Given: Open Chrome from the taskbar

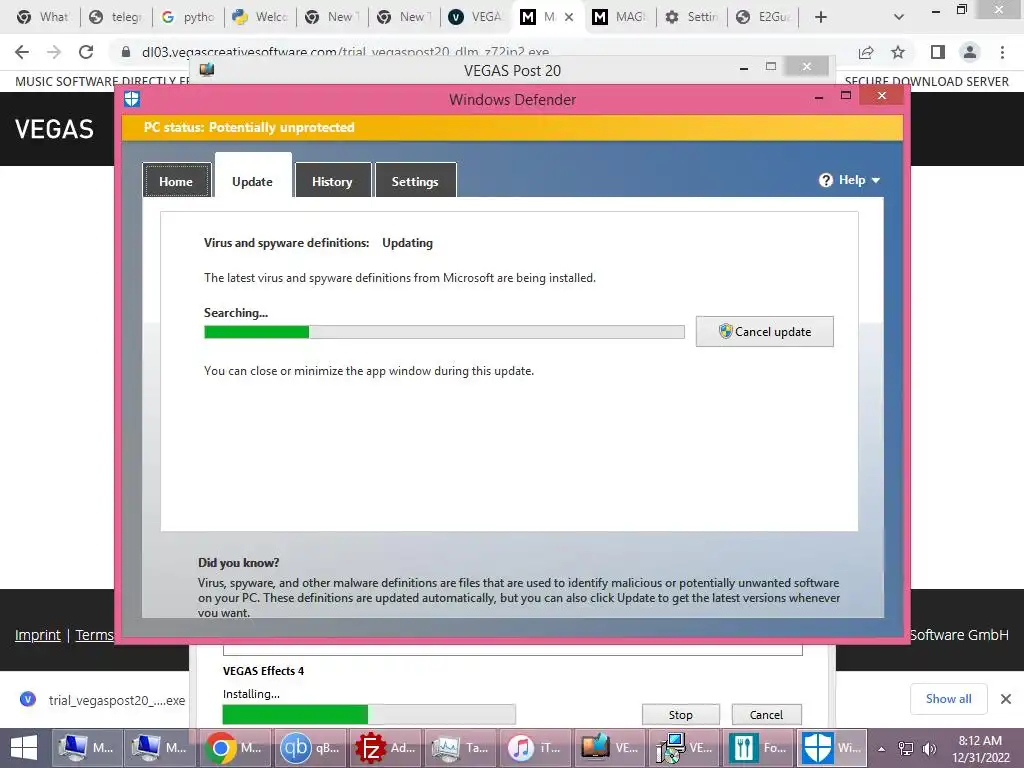Looking at the screenshot, I should (x=234, y=748).
